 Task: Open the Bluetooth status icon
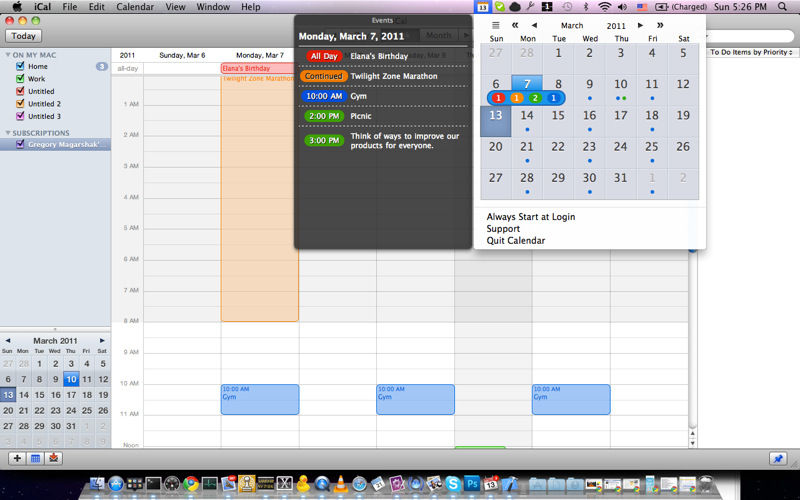586,7
